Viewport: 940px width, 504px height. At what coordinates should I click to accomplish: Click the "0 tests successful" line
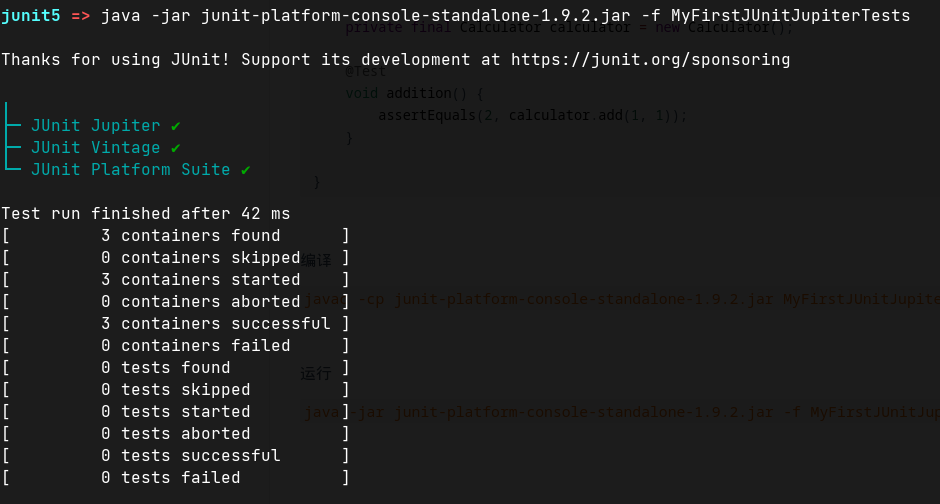(190, 456)
